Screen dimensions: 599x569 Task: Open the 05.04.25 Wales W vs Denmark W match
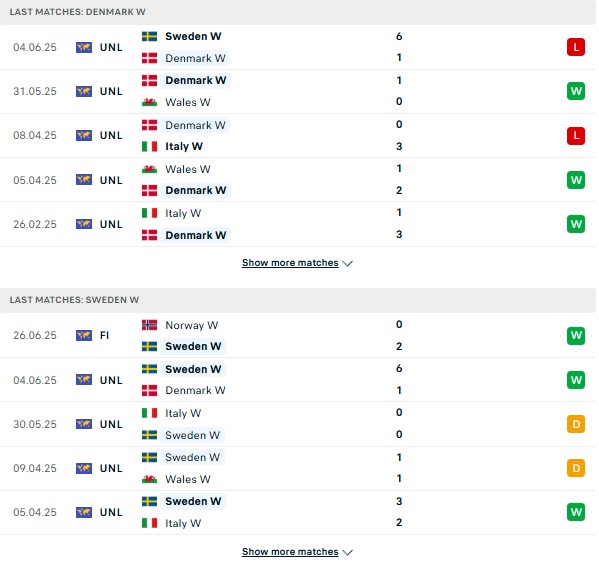point(298,180)
